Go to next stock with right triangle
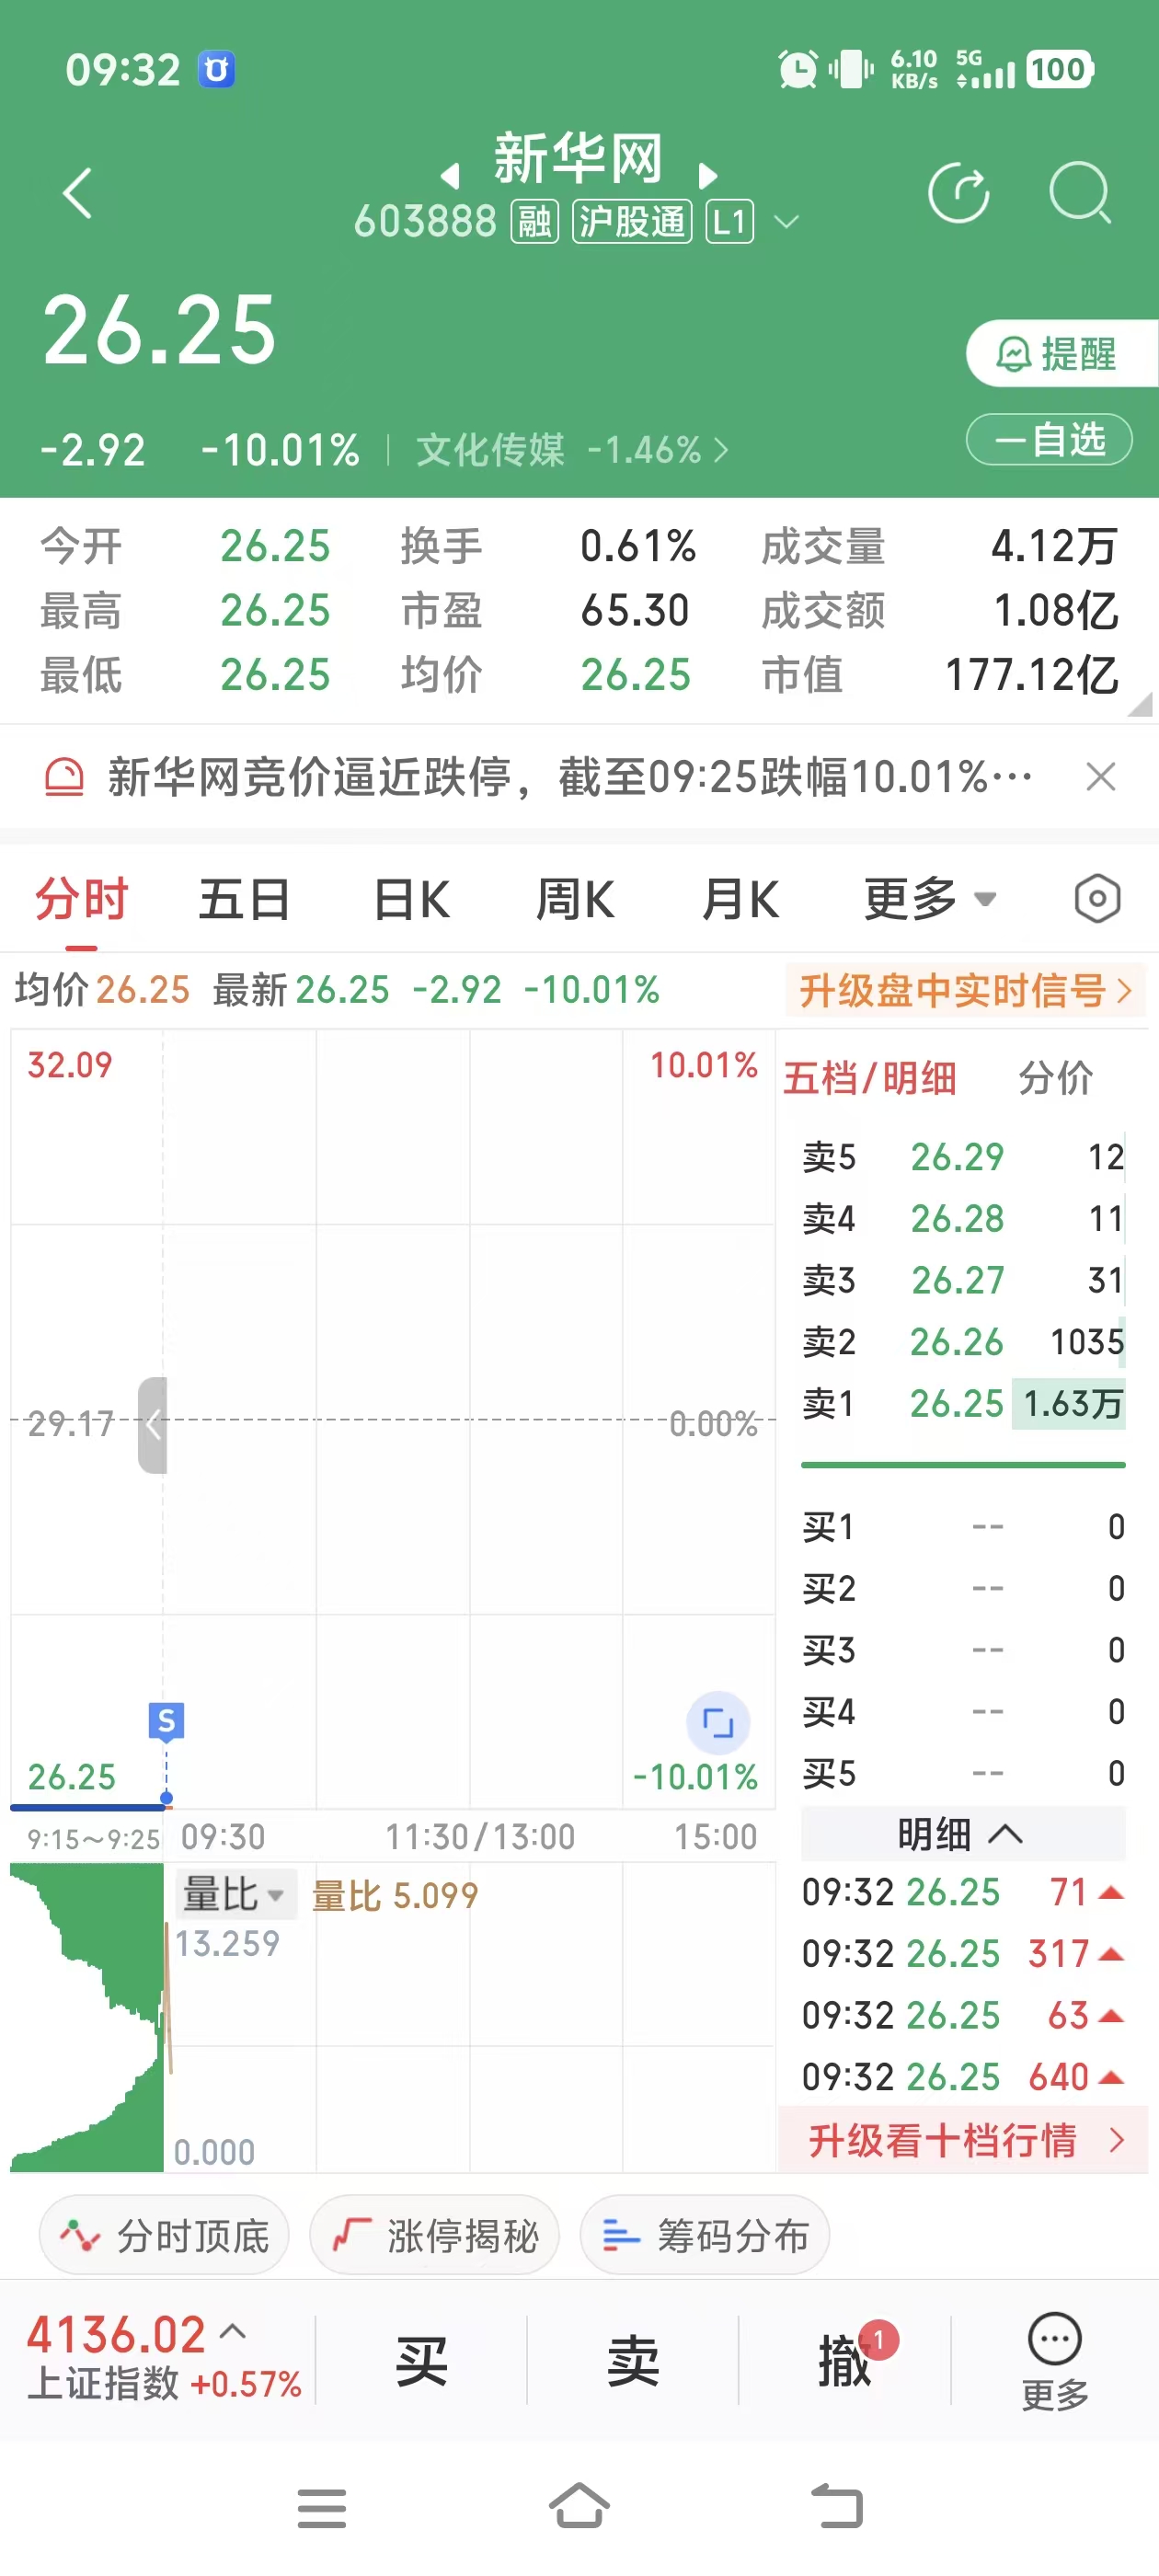This screenshot has height=2576, width=1159. [x=707, y=176]
